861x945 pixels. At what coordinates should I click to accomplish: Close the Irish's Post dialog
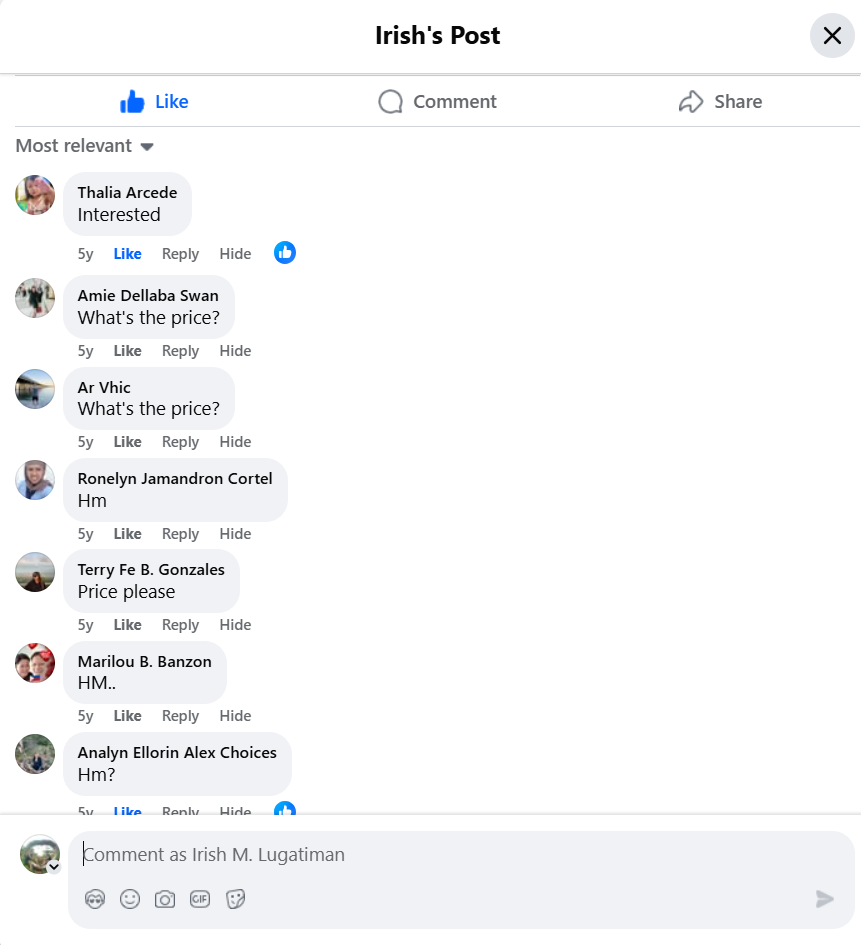[832, 36]
